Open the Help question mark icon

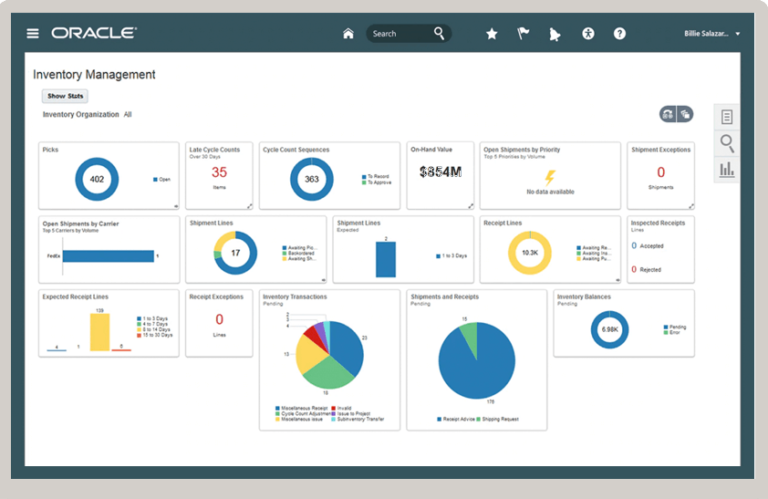pyautogui.click(x=620, y=33)
